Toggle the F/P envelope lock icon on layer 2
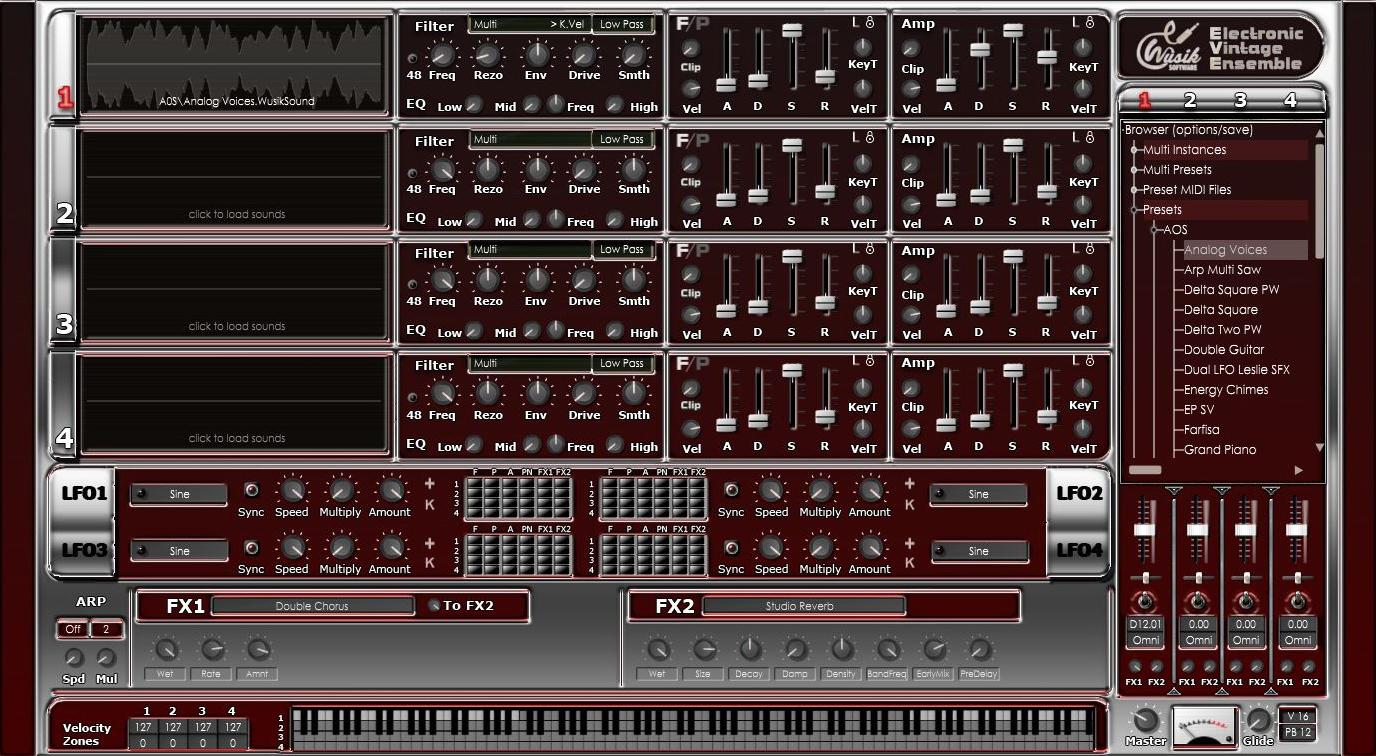Screen dimensions: 1376x756 coord(869,137)
